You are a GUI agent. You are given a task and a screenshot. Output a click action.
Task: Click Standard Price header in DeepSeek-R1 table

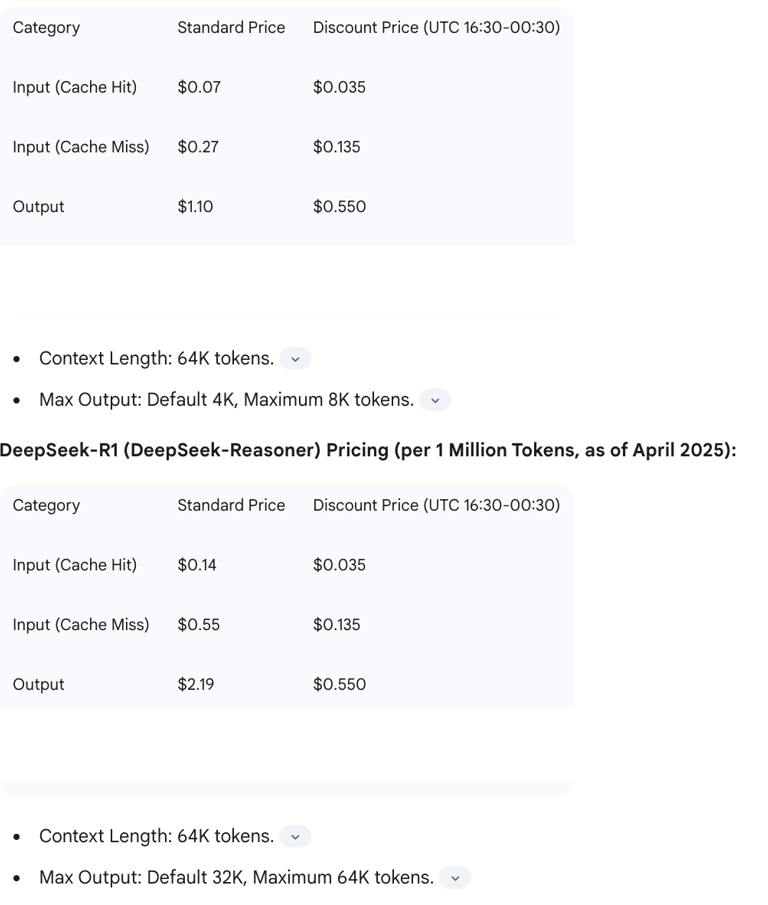tap(231, 505)
